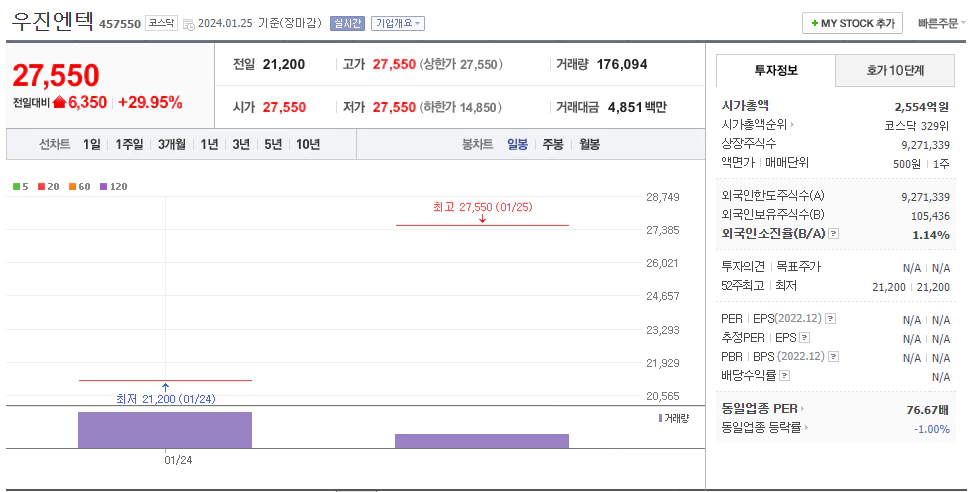The height and width of the screenshot is (492, 968).
Task: Open the 기업개요 dropdown
Action: 398,23
